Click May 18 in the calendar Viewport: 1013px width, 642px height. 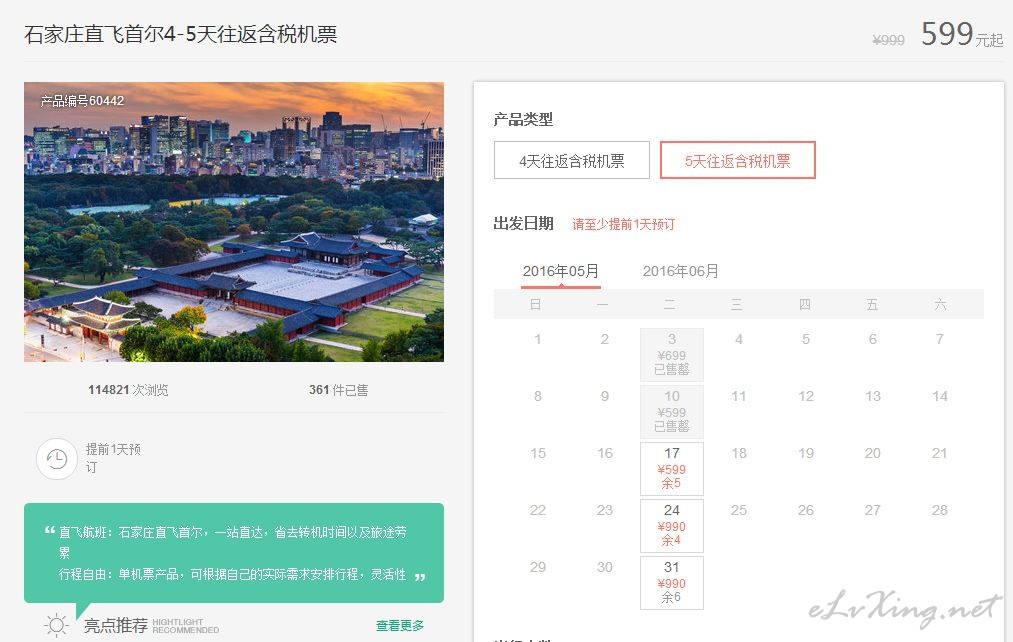click(739, 453)
